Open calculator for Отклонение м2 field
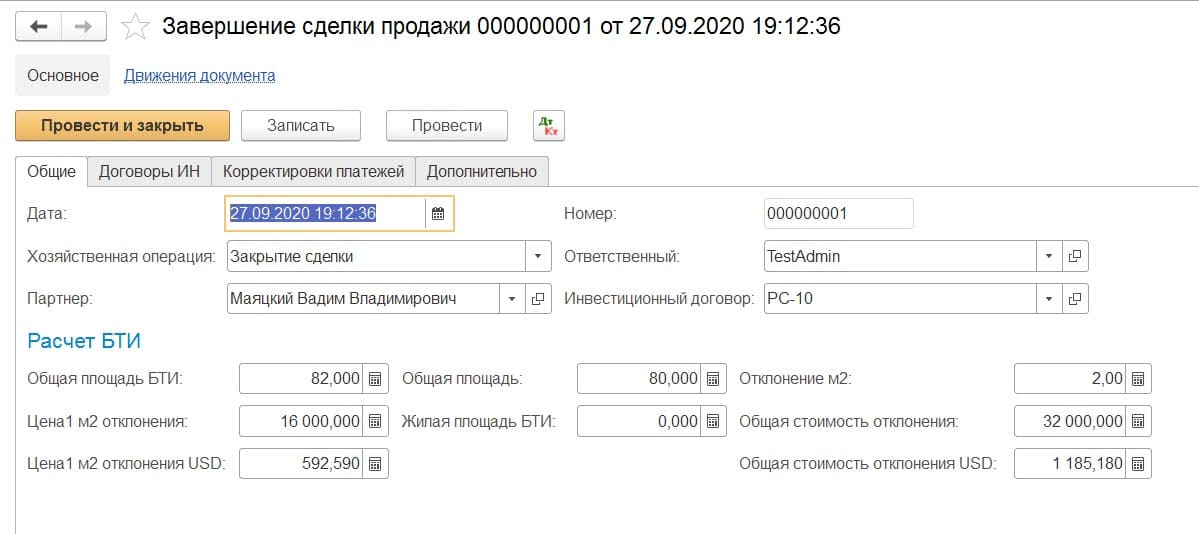1199x534 pixels. pos(1139,379)
